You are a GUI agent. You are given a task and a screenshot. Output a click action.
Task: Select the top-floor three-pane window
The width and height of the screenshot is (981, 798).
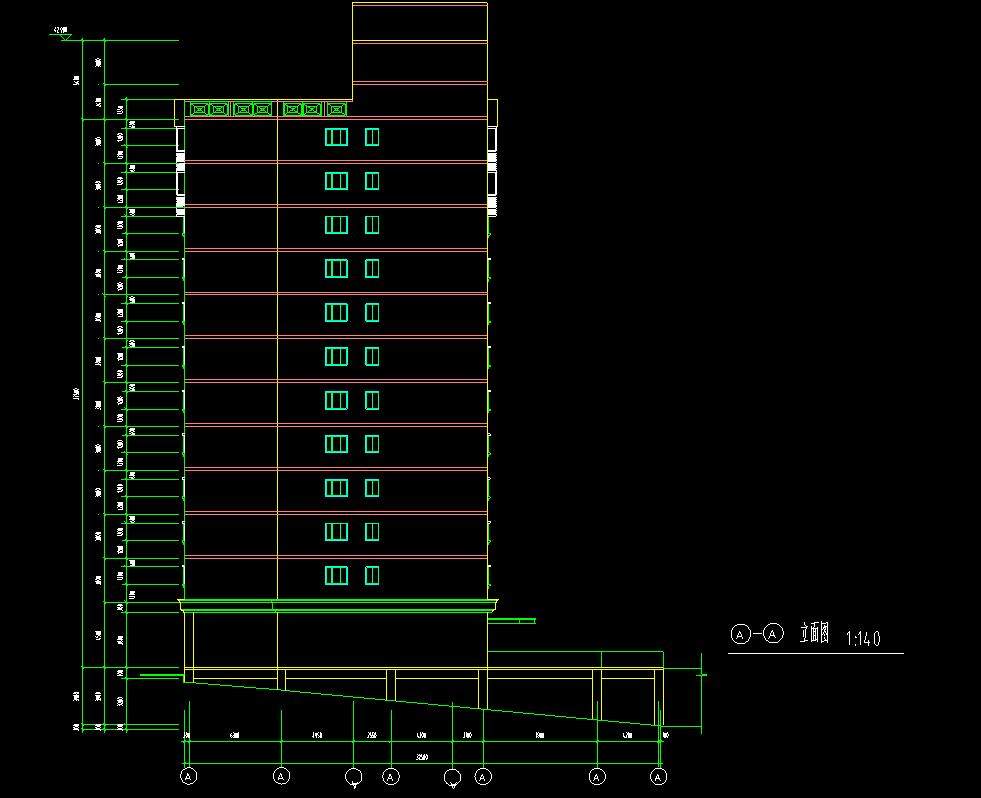click(x=336, y=137)
